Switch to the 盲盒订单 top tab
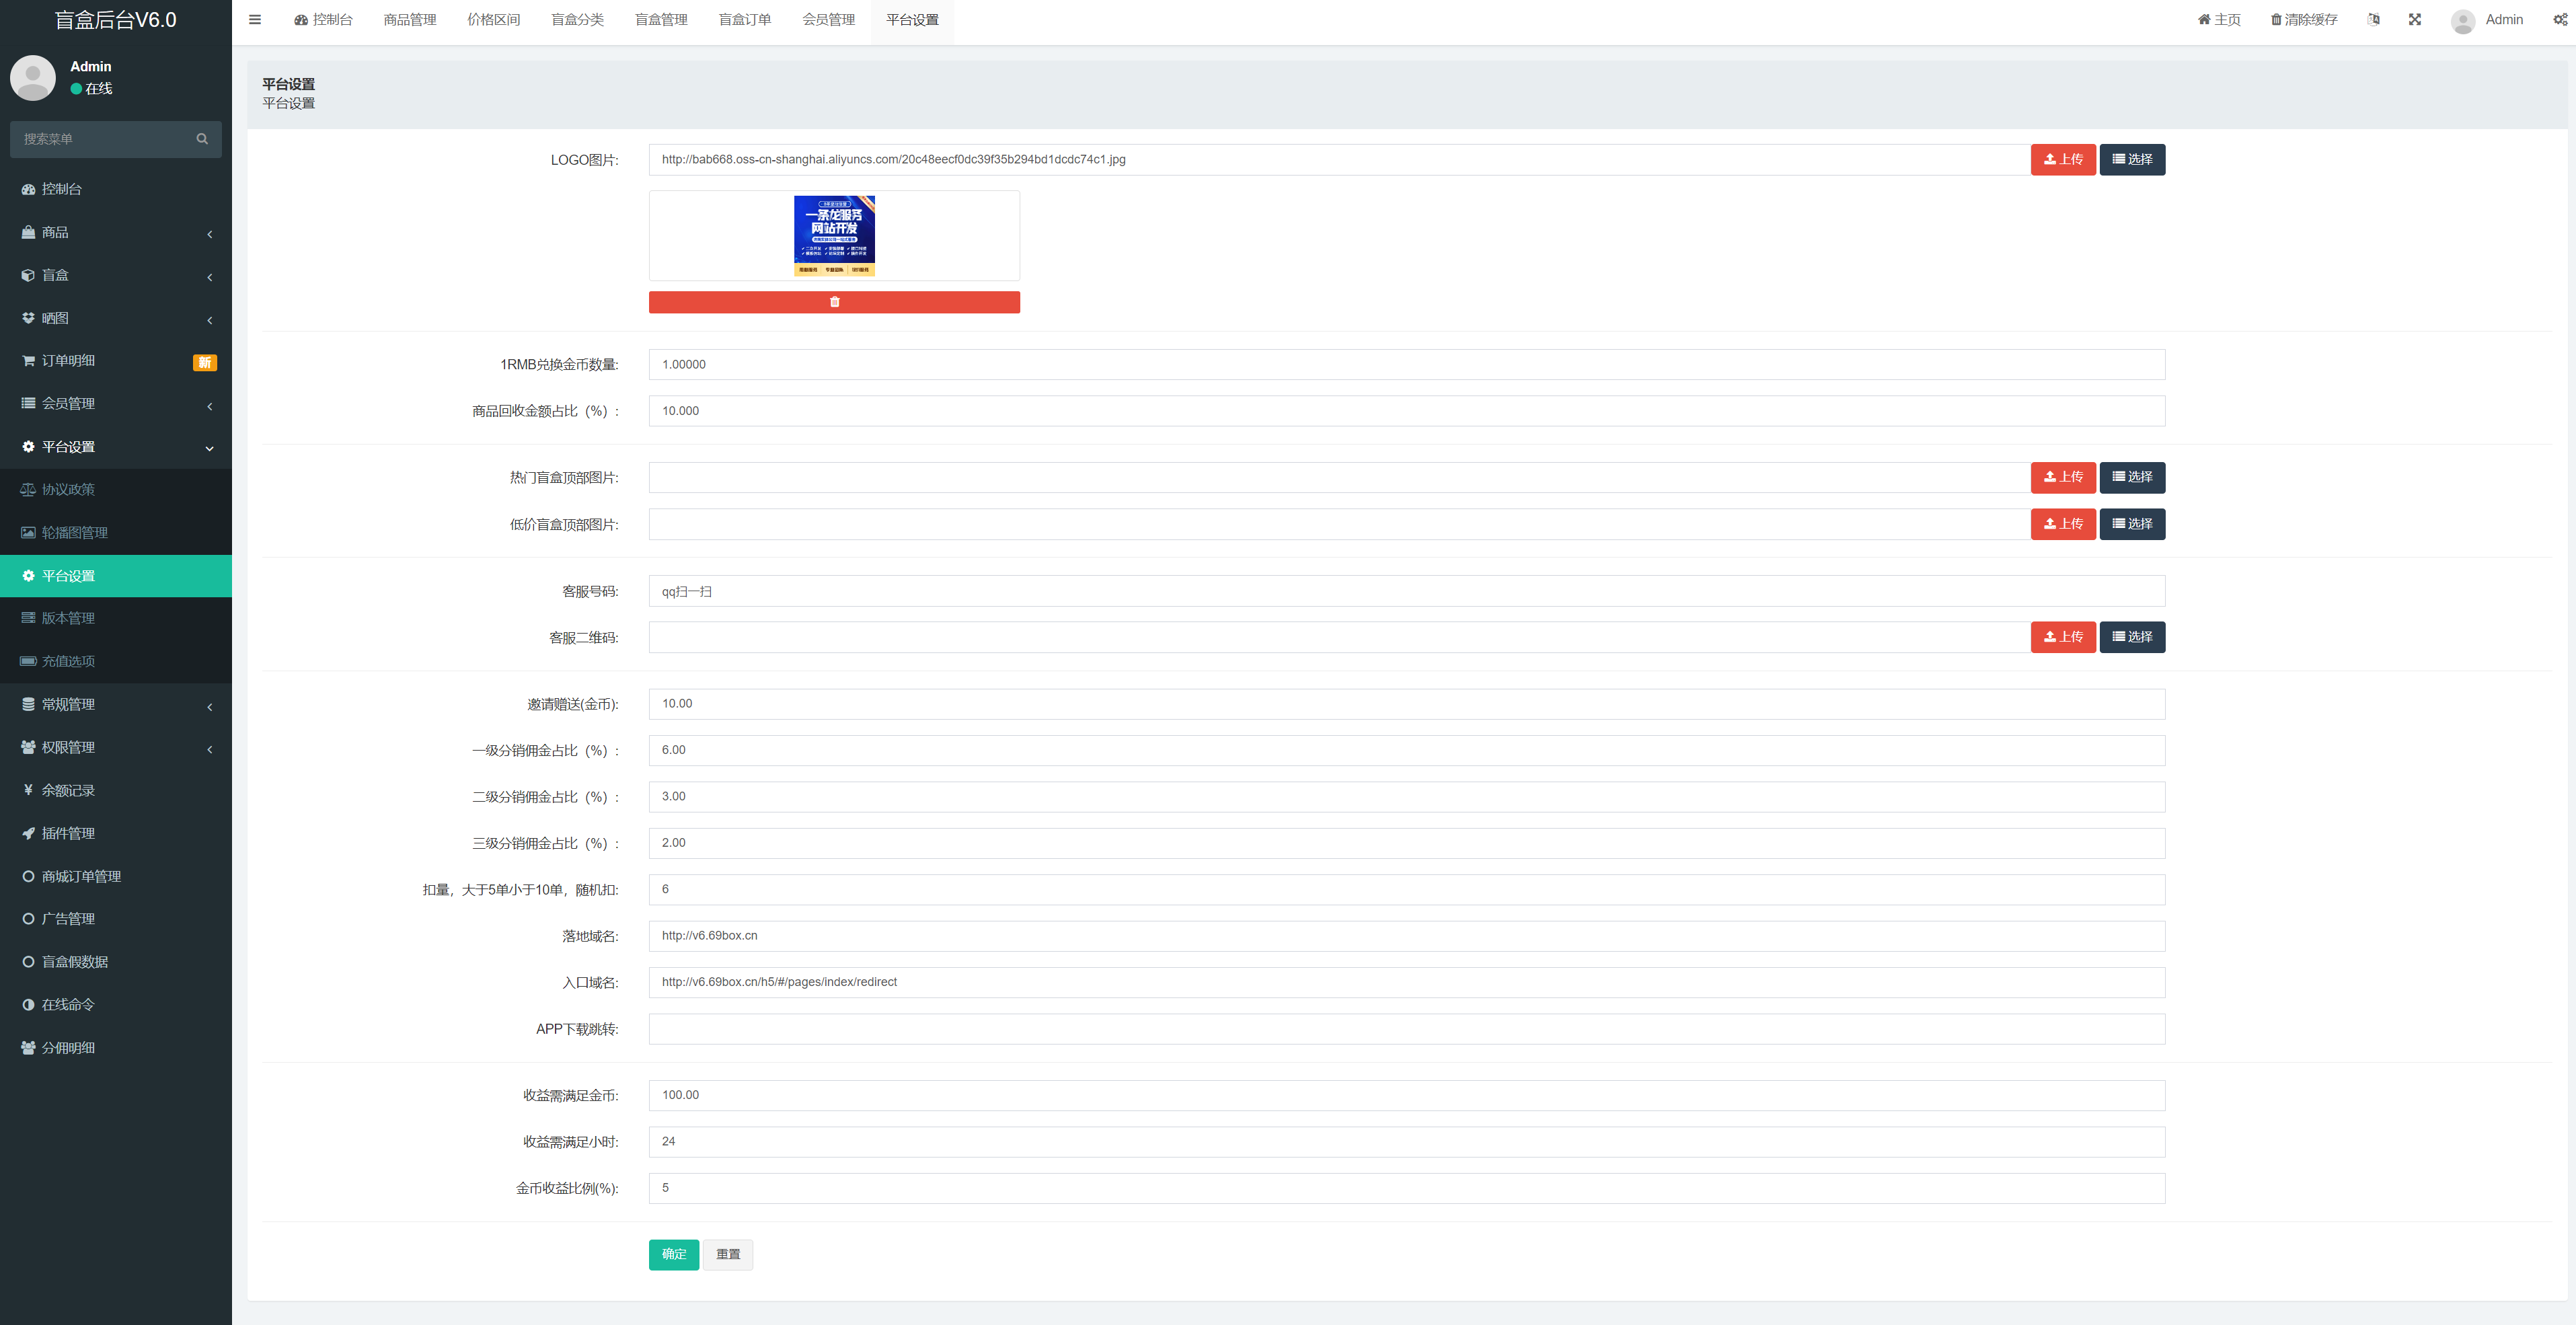 [744, 20]
